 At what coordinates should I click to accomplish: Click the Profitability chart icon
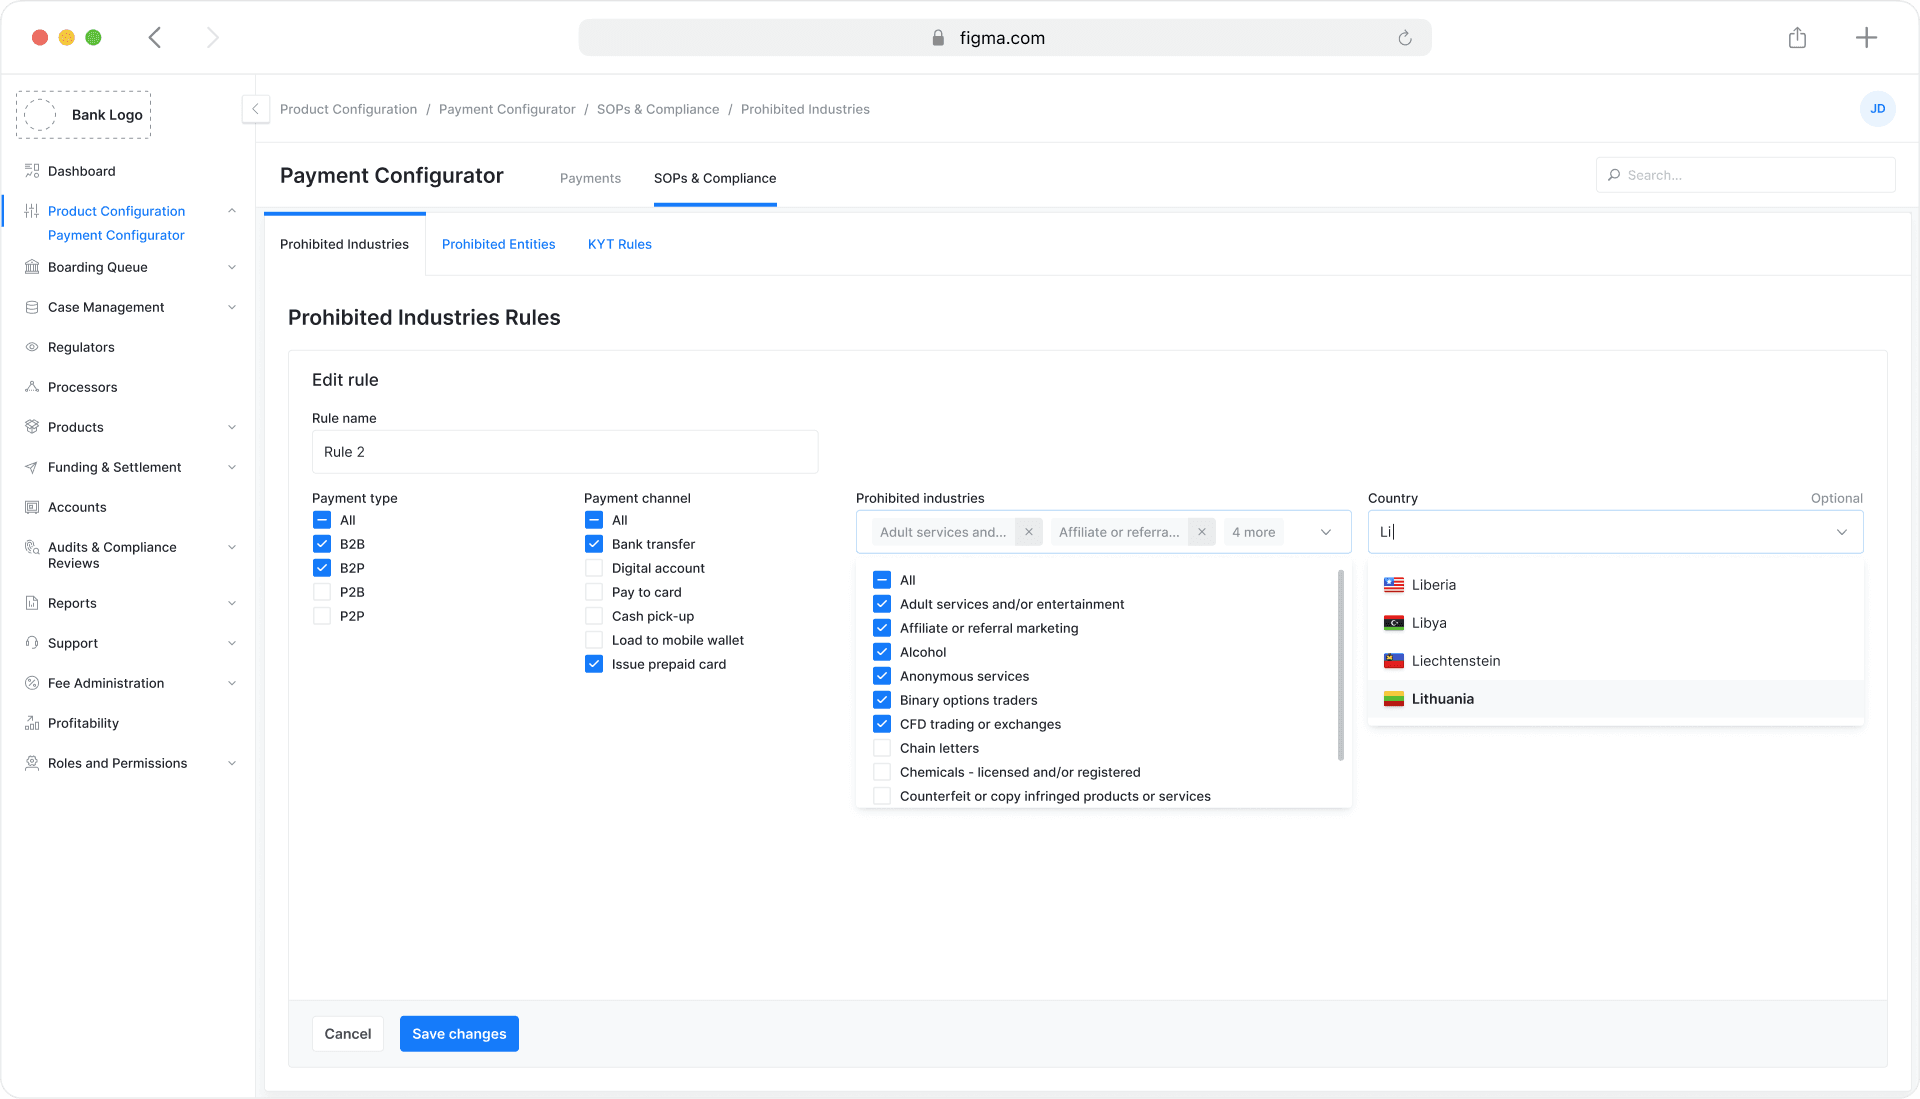pyautogui.click(x=32, y=723)
